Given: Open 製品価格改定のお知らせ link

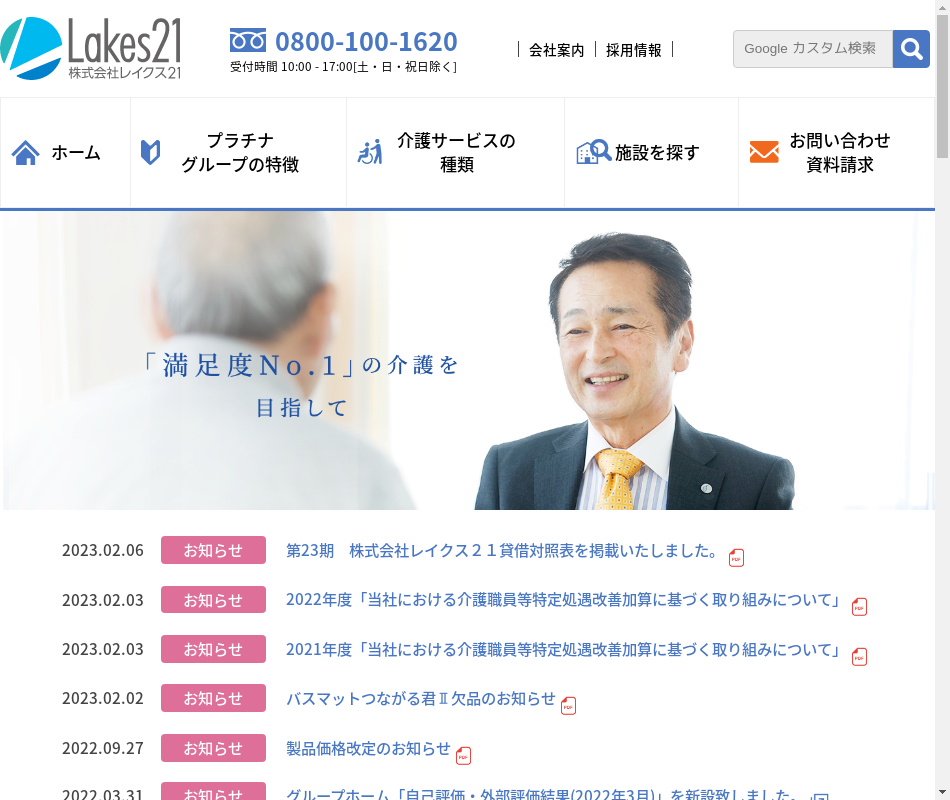Looking at the screenshot, I should [368, 748].
